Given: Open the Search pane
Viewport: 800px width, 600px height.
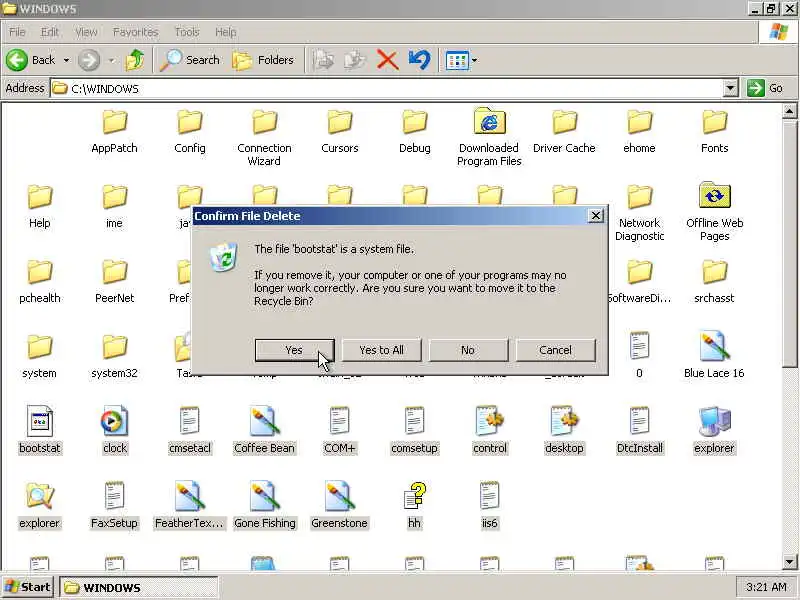Looking at the screenshot, I should click(190, 60).
